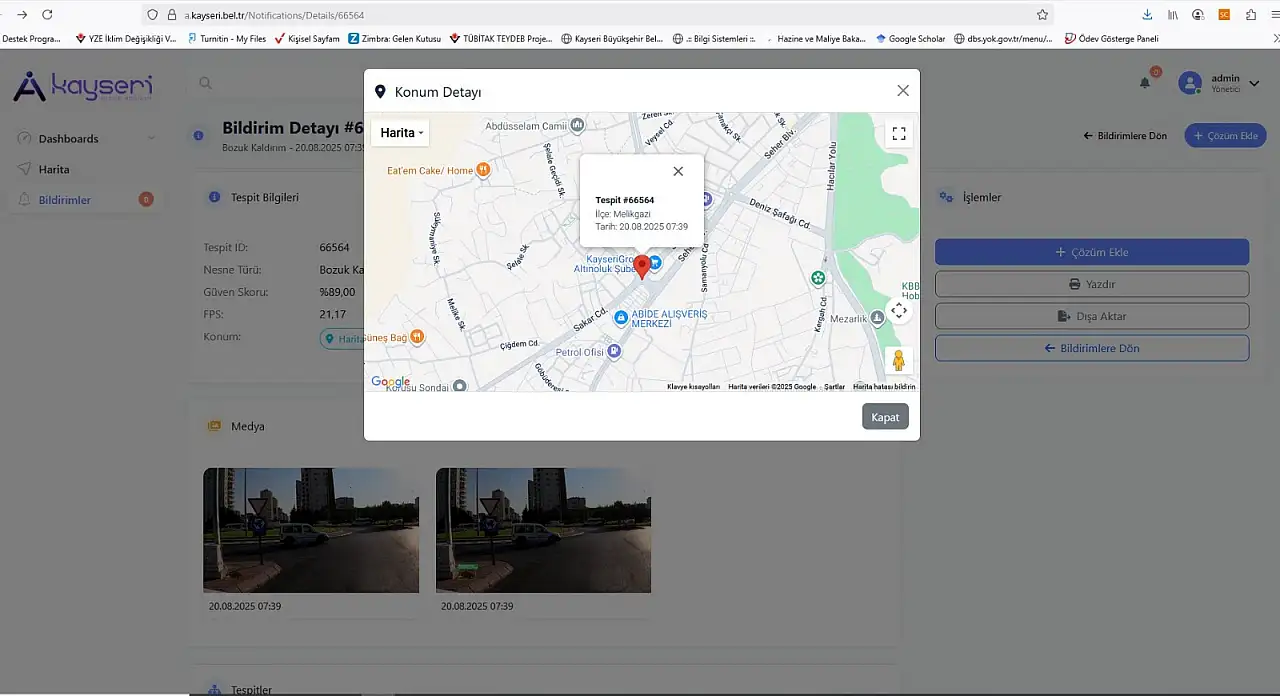The image size is (1280, 696).
Task: Click the Yazdır button
Action: point(1092,284)
